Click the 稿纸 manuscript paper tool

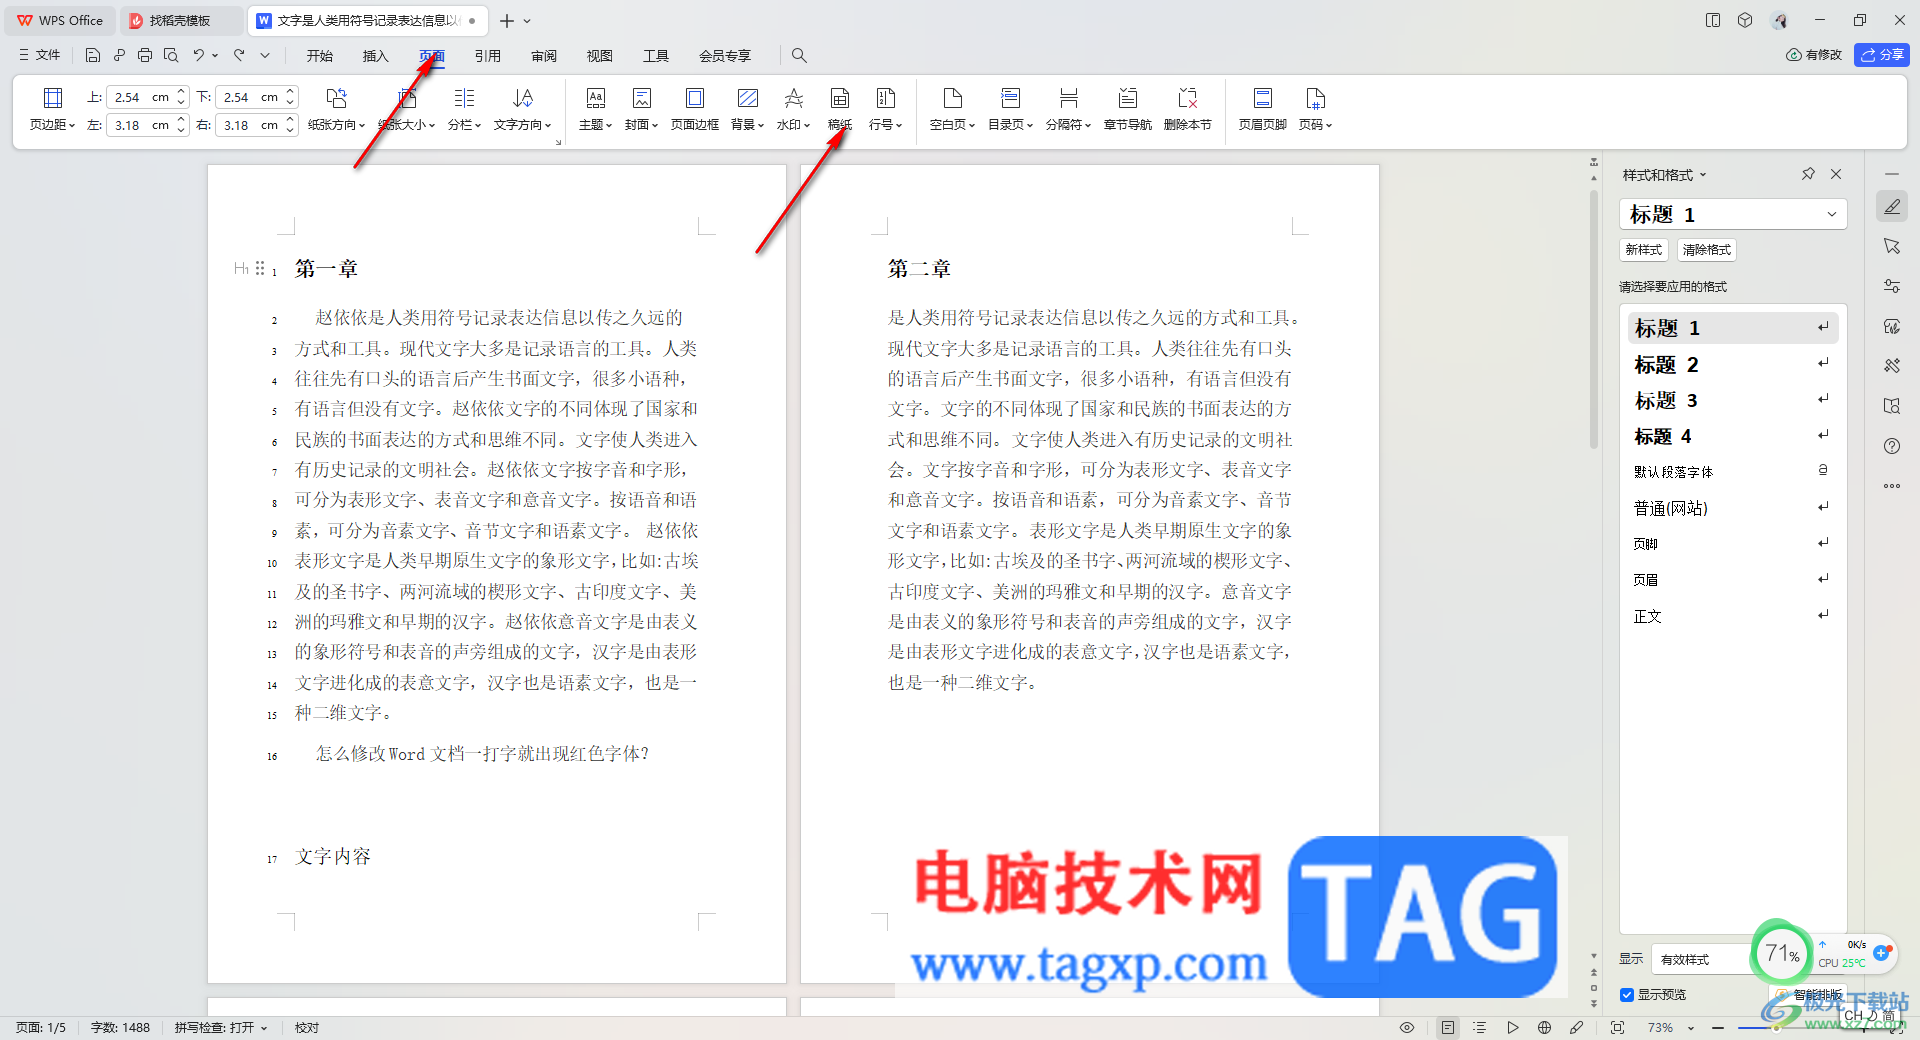tap(840, 109)
